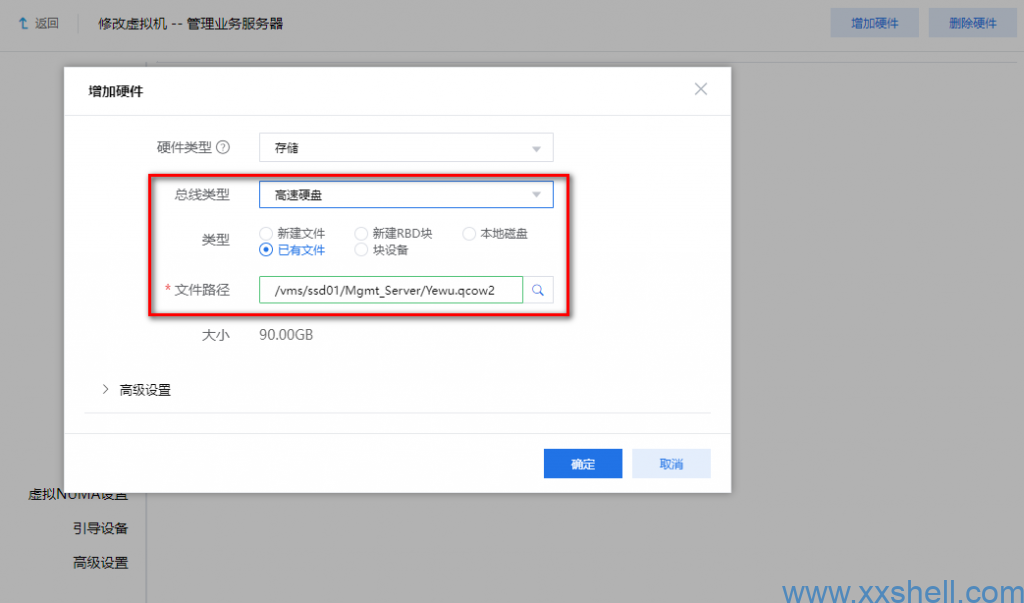This screenshot has width=1024, height=603.
Task: Click the 返回 back arrow icon
Action: click(x=23, y=23)
